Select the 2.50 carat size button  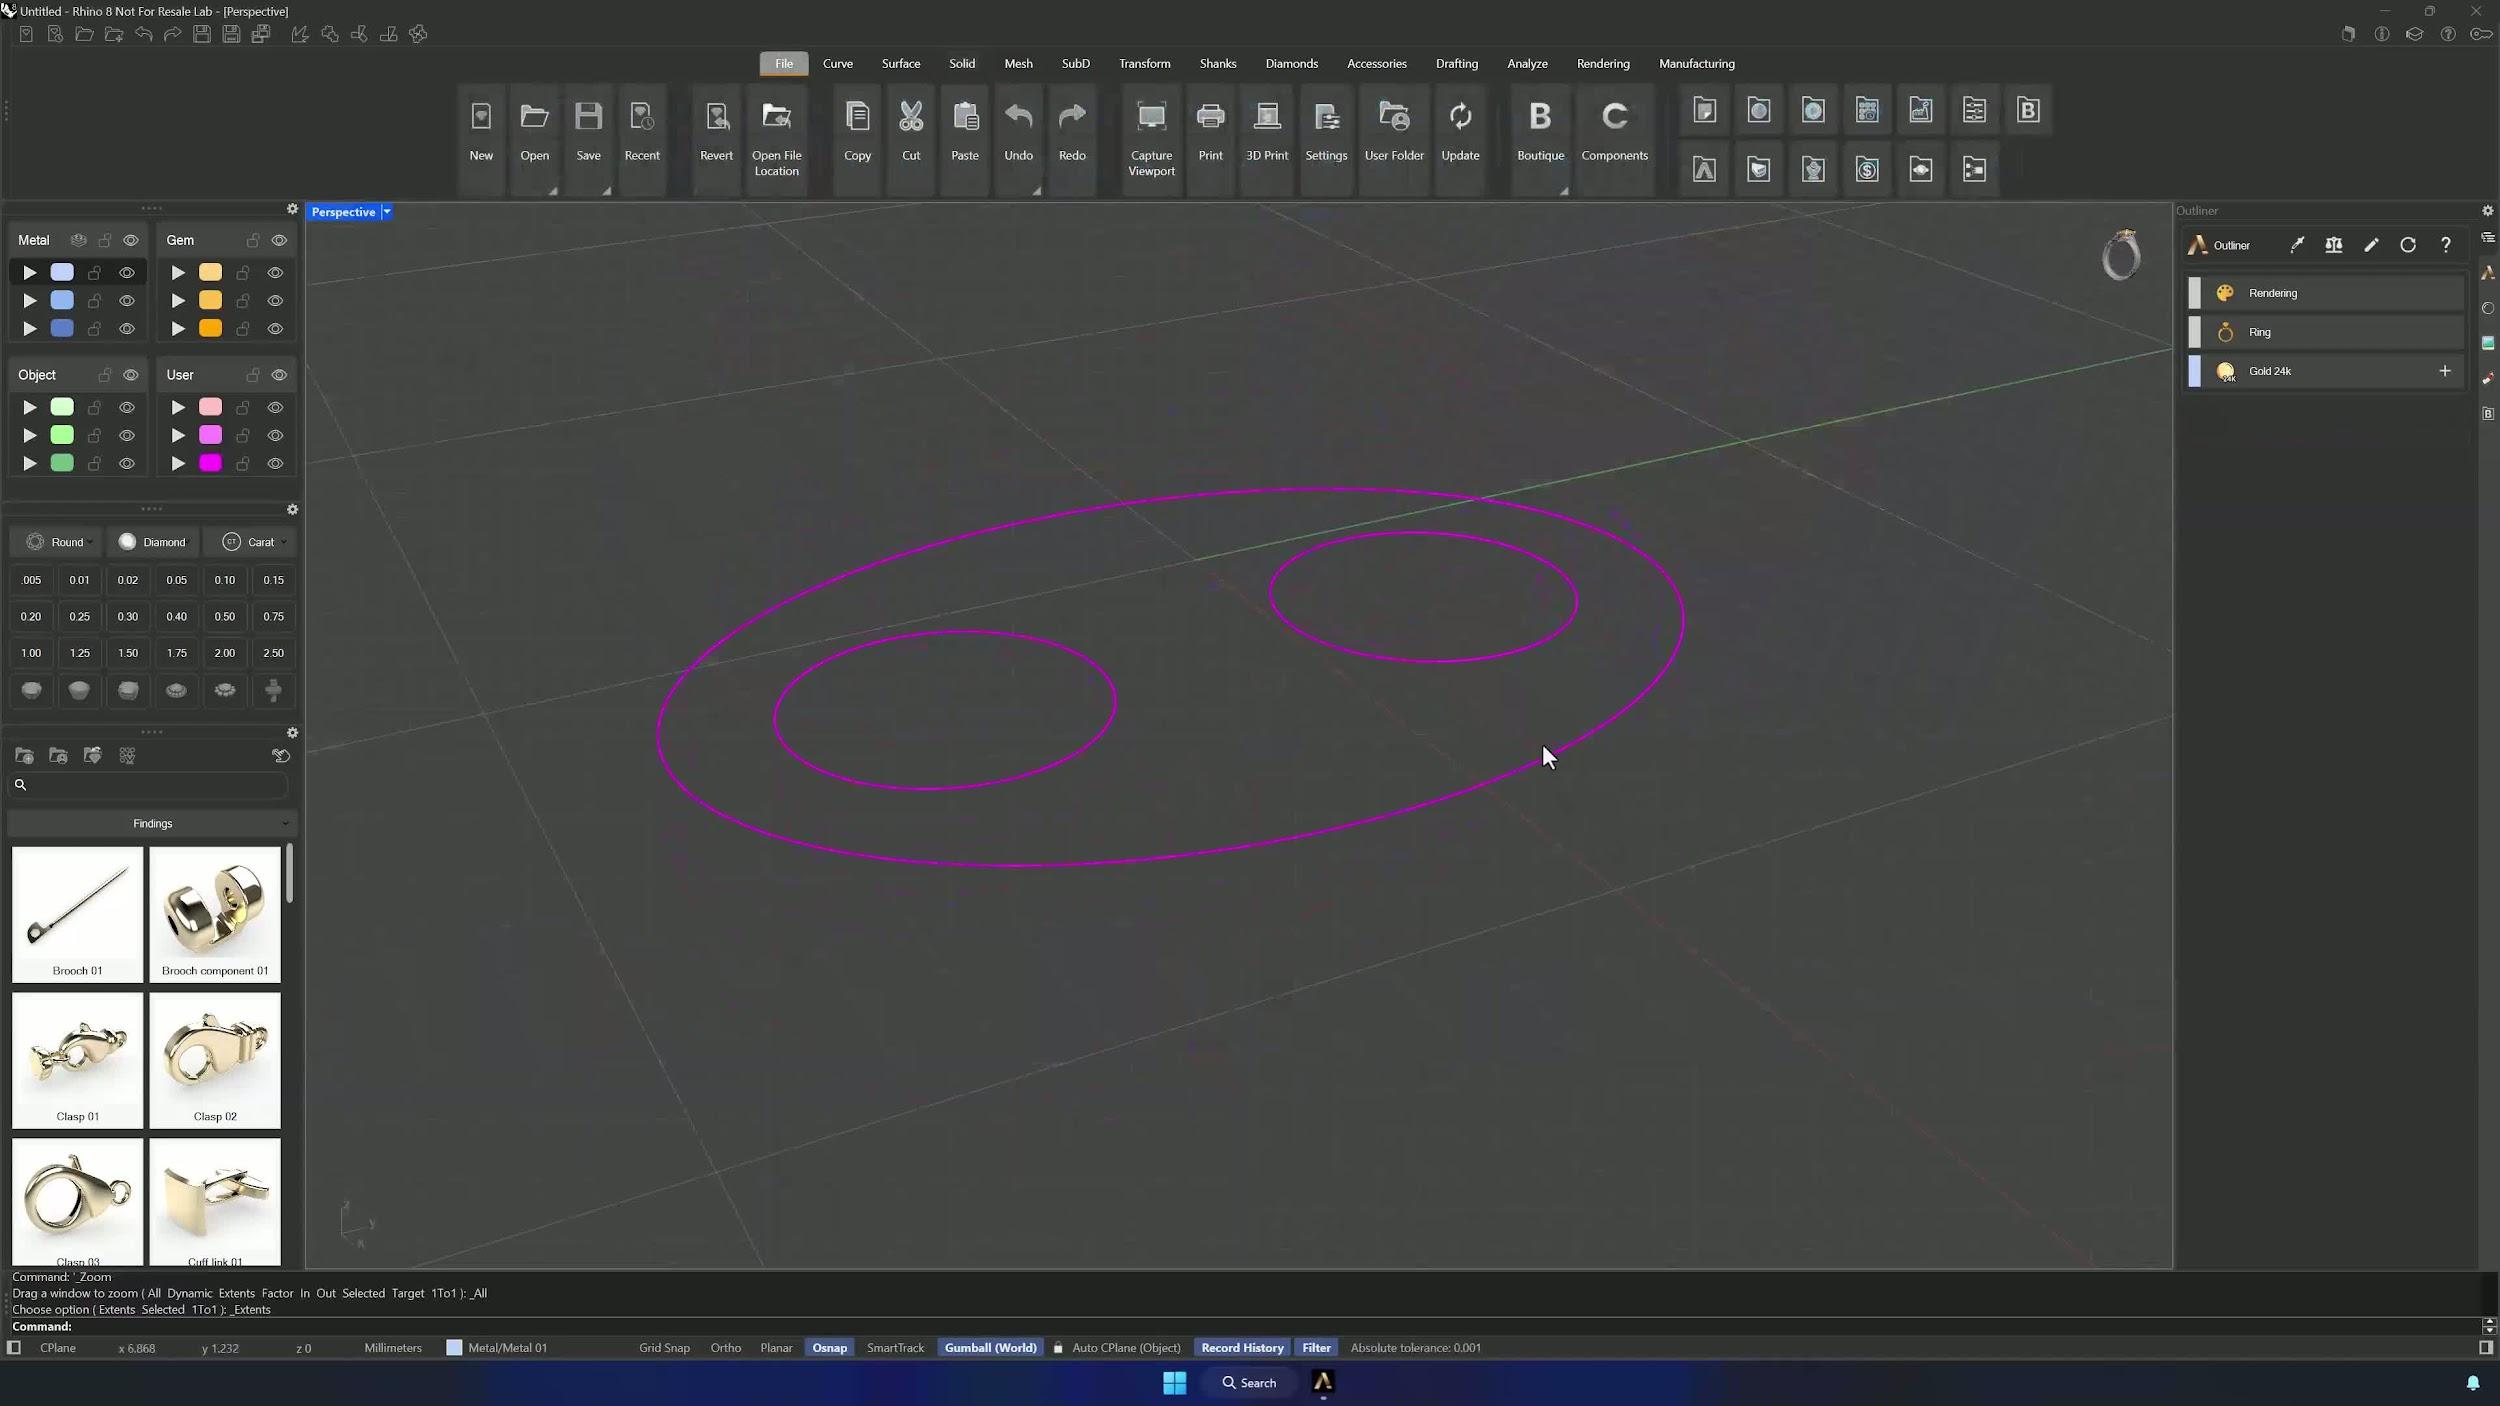click(x=273, y=653)
